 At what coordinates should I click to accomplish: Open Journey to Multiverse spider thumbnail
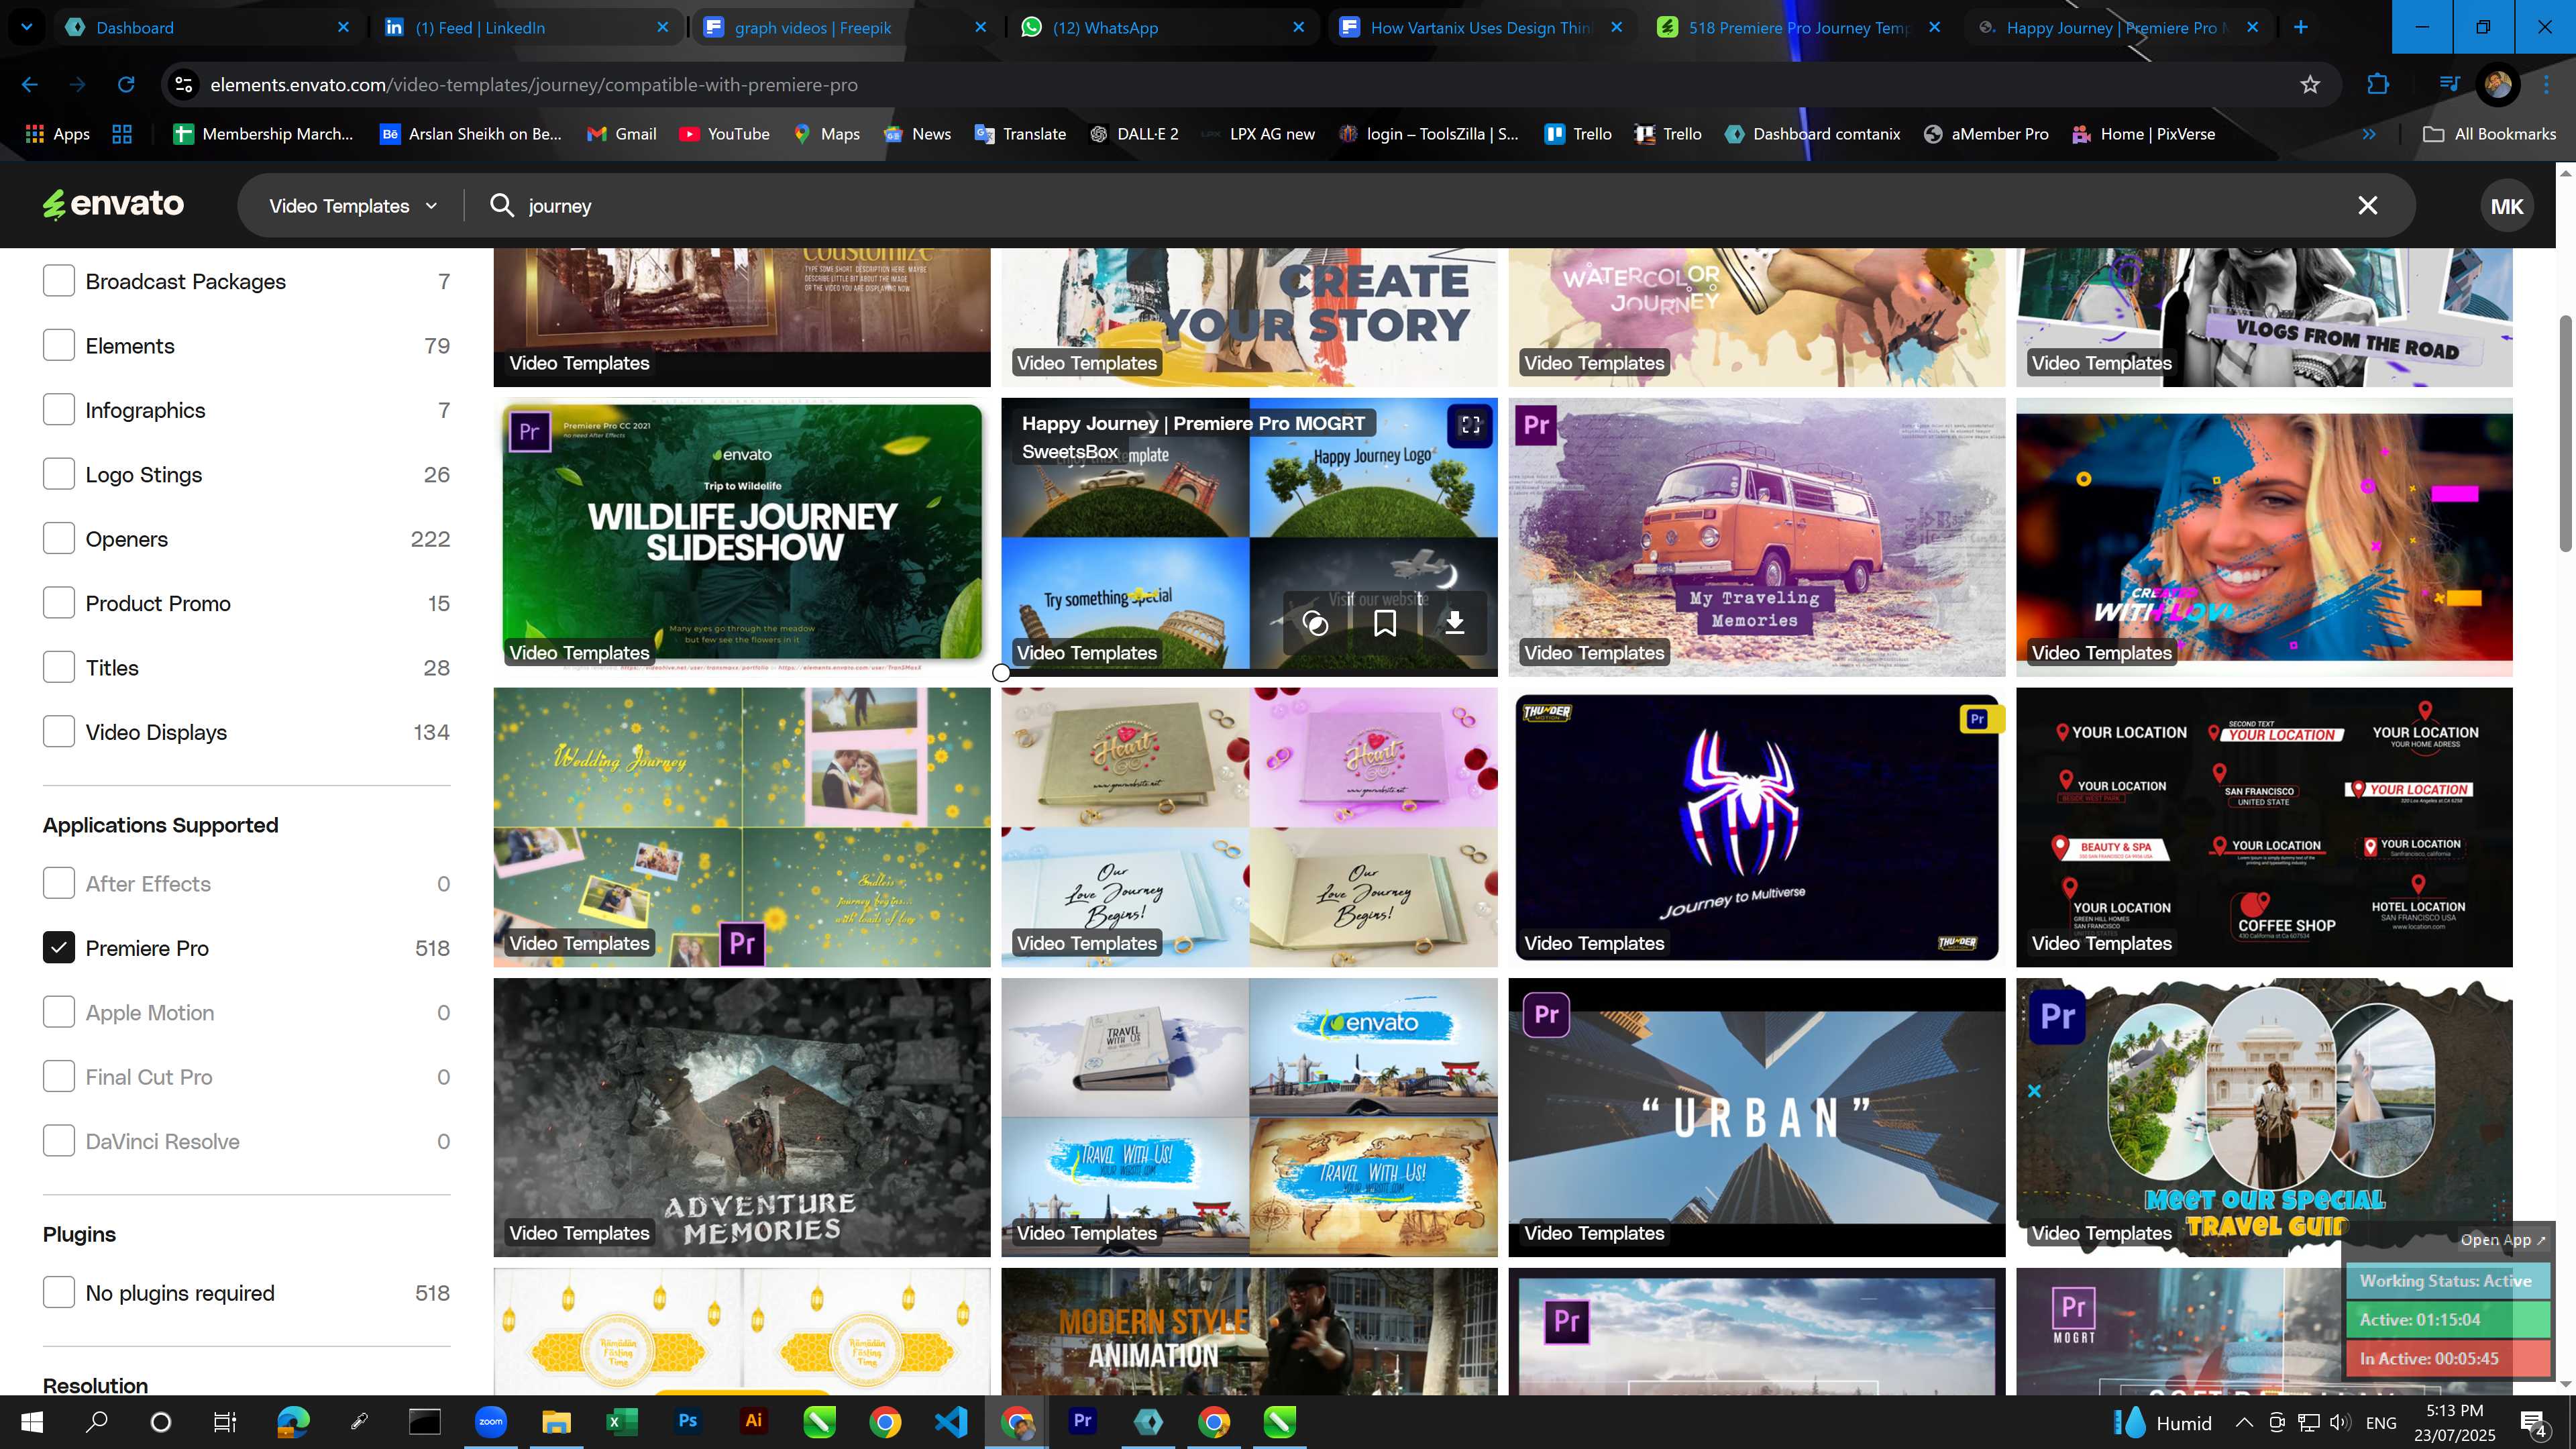pos(1756,827)
